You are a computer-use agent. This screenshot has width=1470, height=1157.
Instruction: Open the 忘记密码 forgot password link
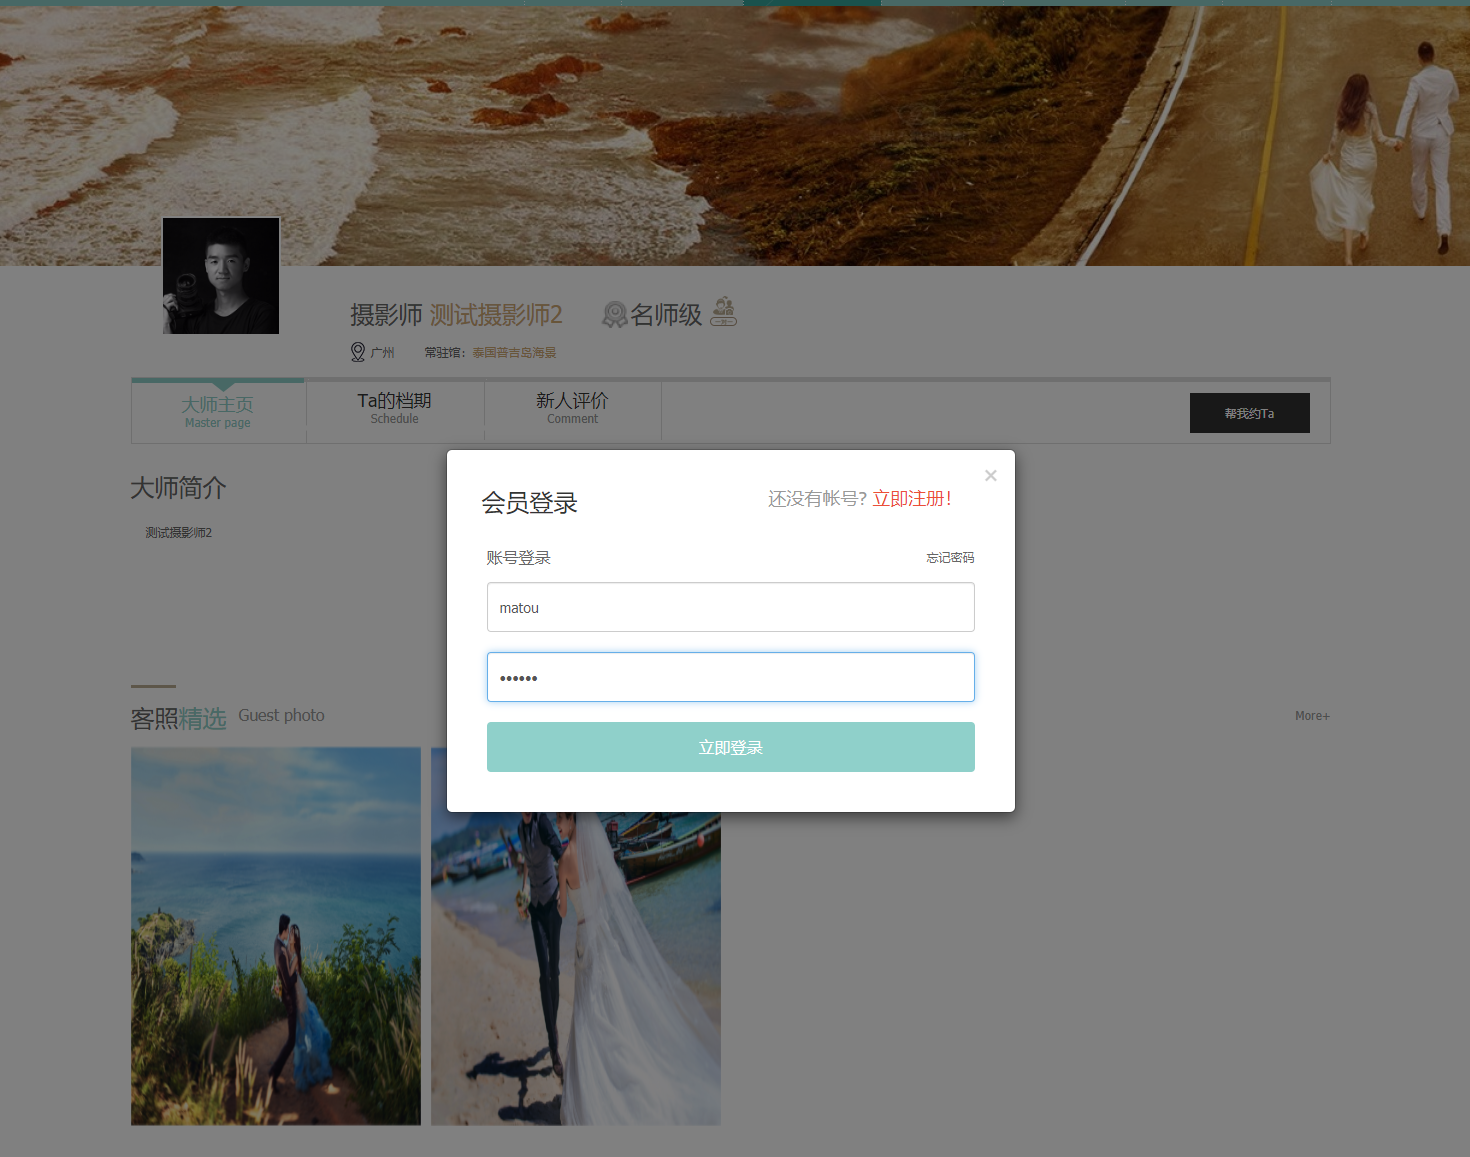click(x=950, y=558)
